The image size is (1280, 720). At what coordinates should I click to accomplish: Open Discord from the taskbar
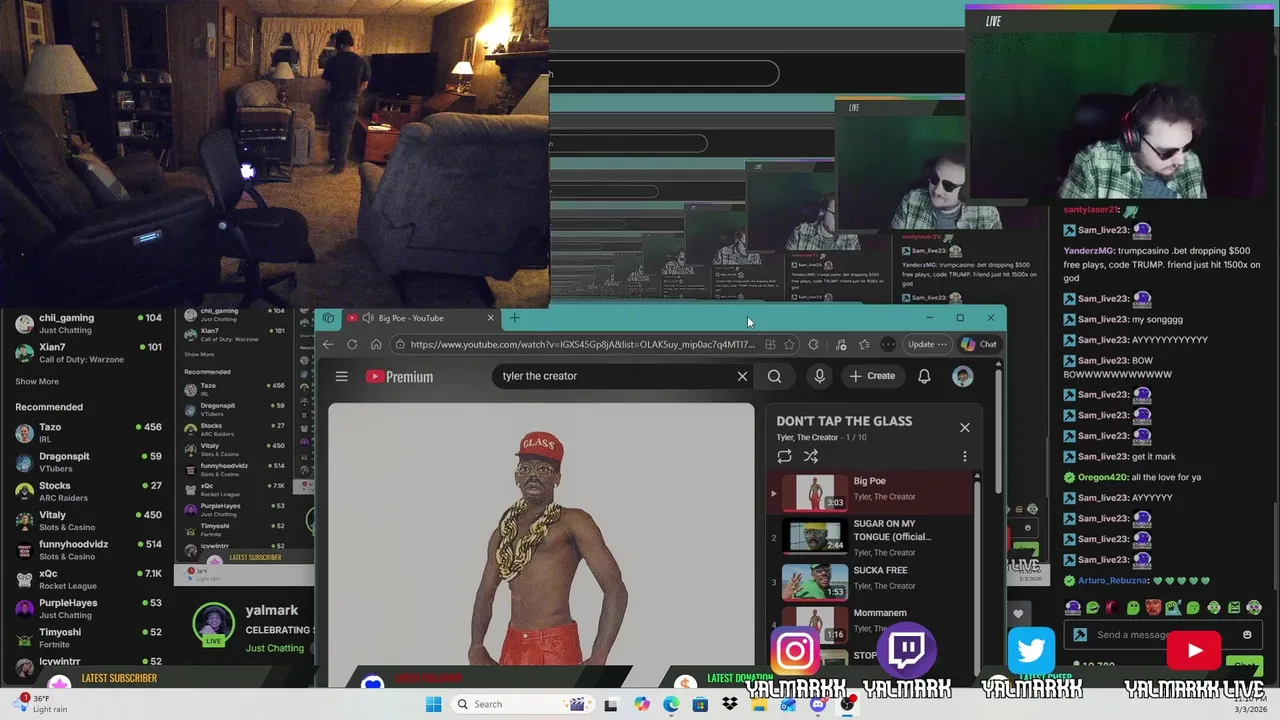(x=818, y=704)
